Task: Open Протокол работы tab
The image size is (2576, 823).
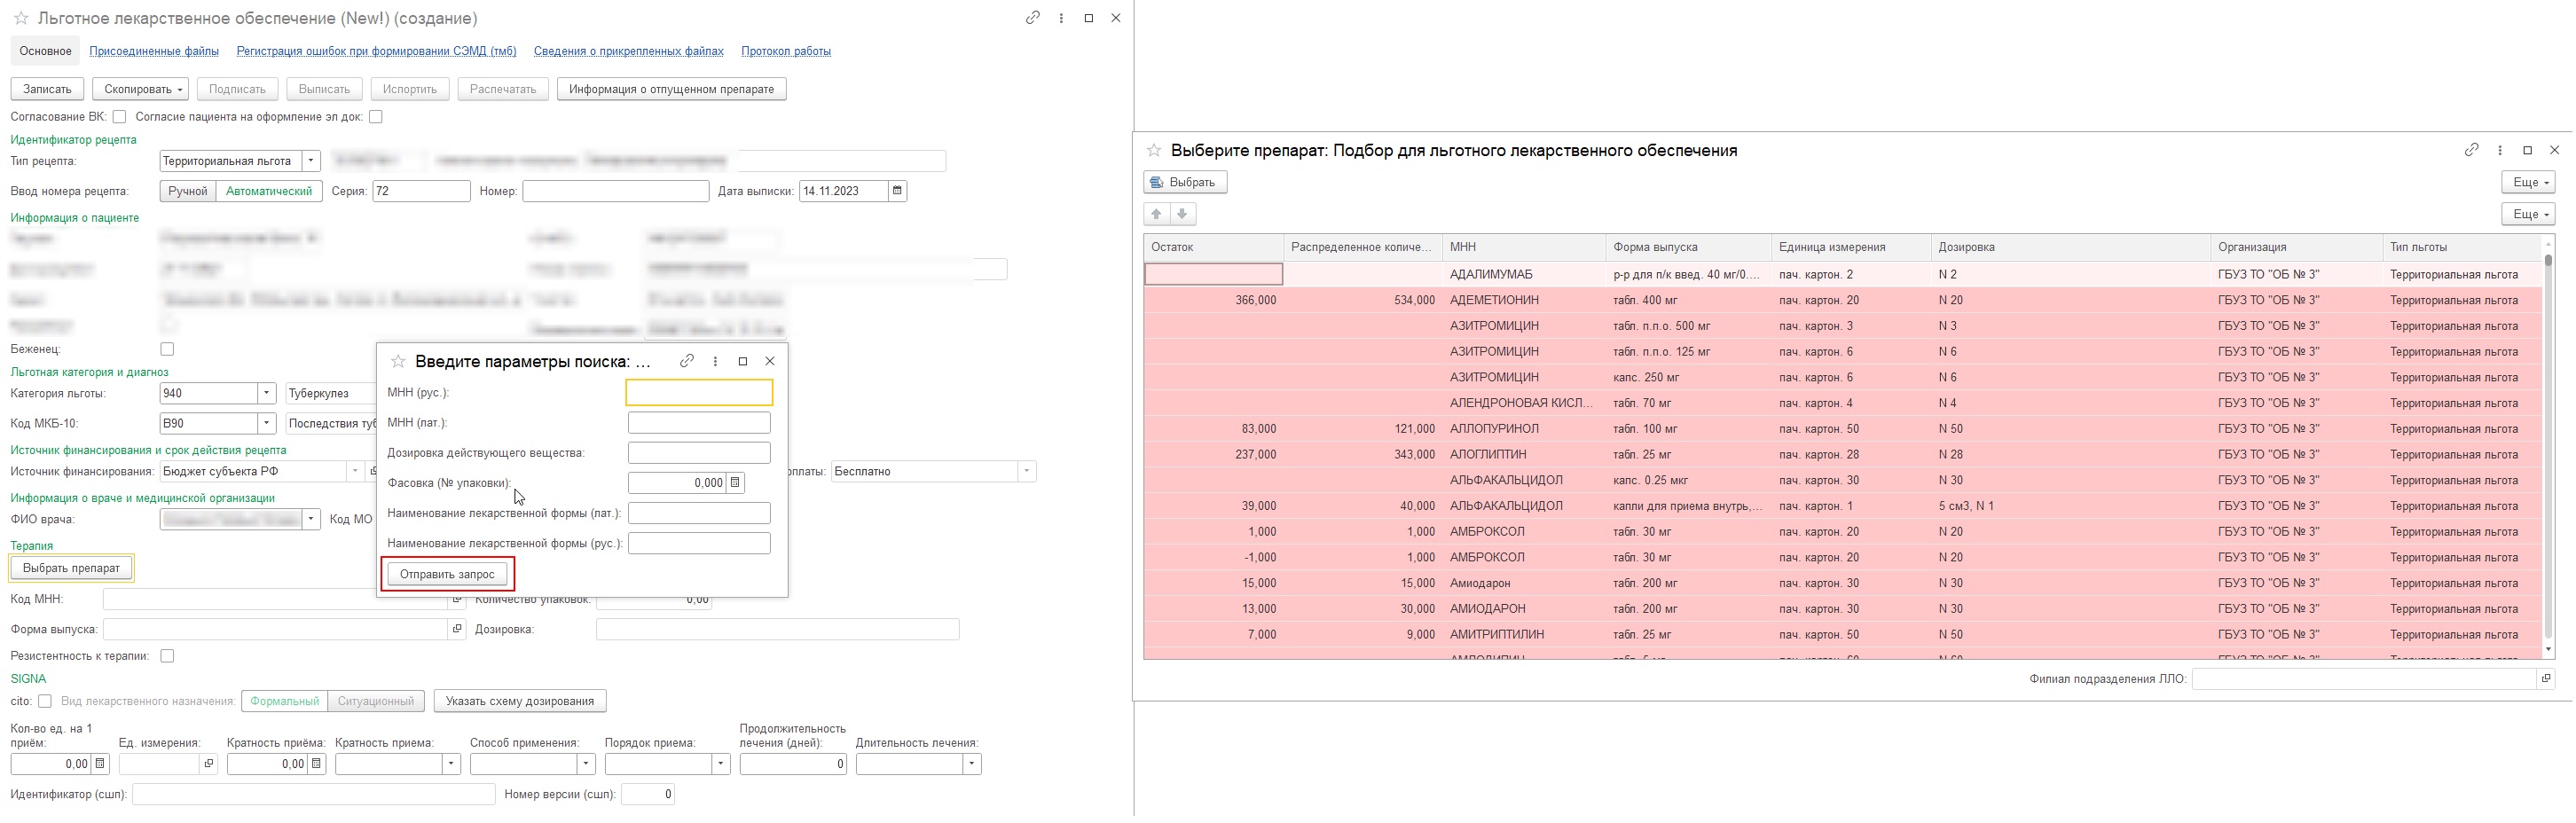Action: click(x=786, y=51)
